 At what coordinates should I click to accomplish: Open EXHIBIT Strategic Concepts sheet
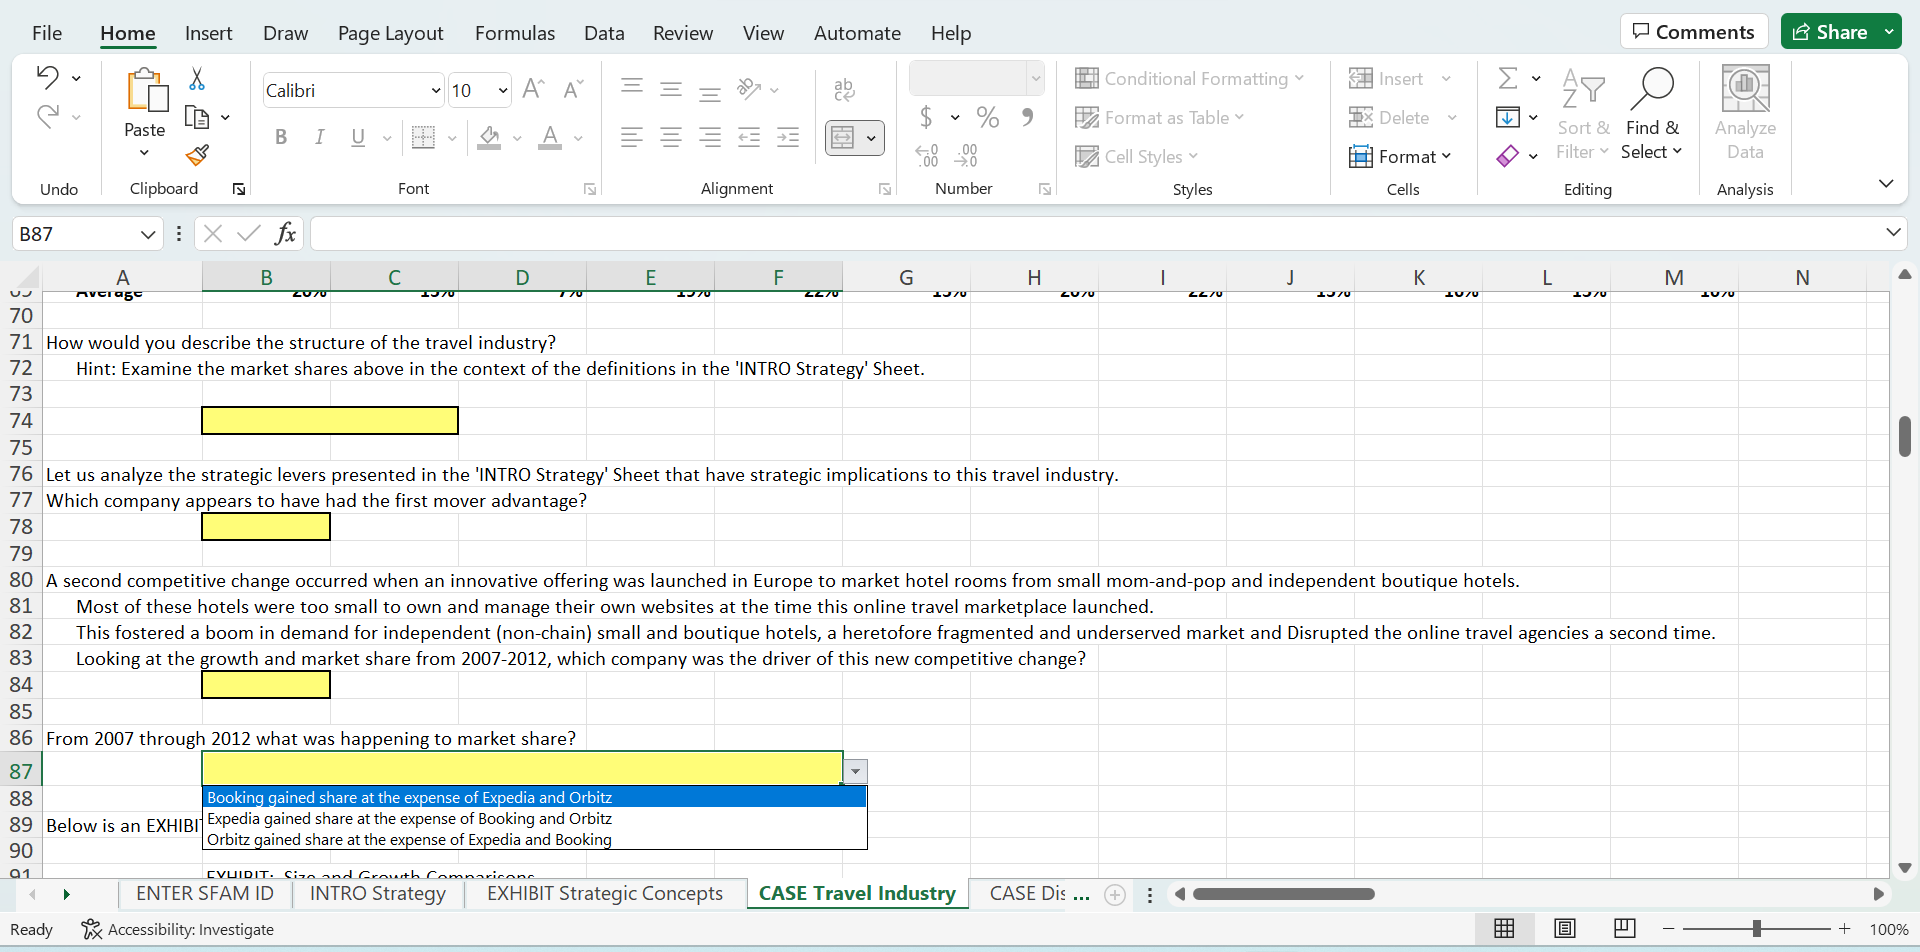point(605,893)
